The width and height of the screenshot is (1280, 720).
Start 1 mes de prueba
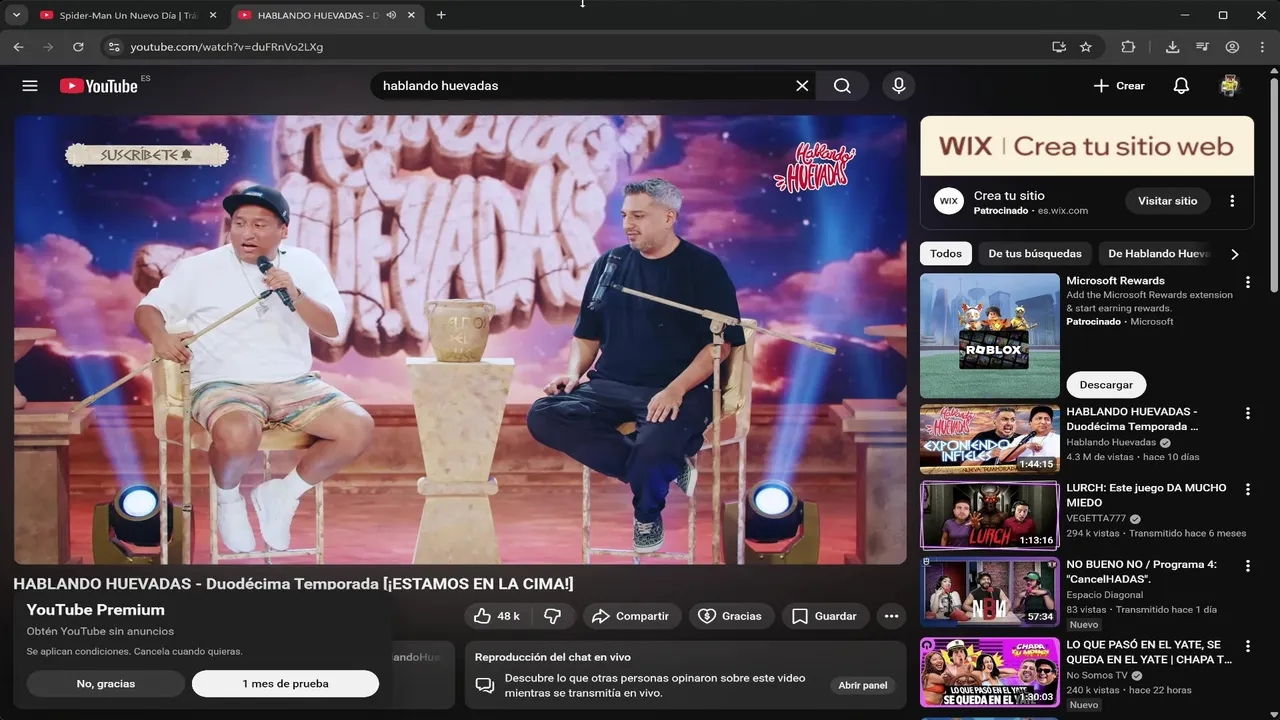(x=285, y=684)
